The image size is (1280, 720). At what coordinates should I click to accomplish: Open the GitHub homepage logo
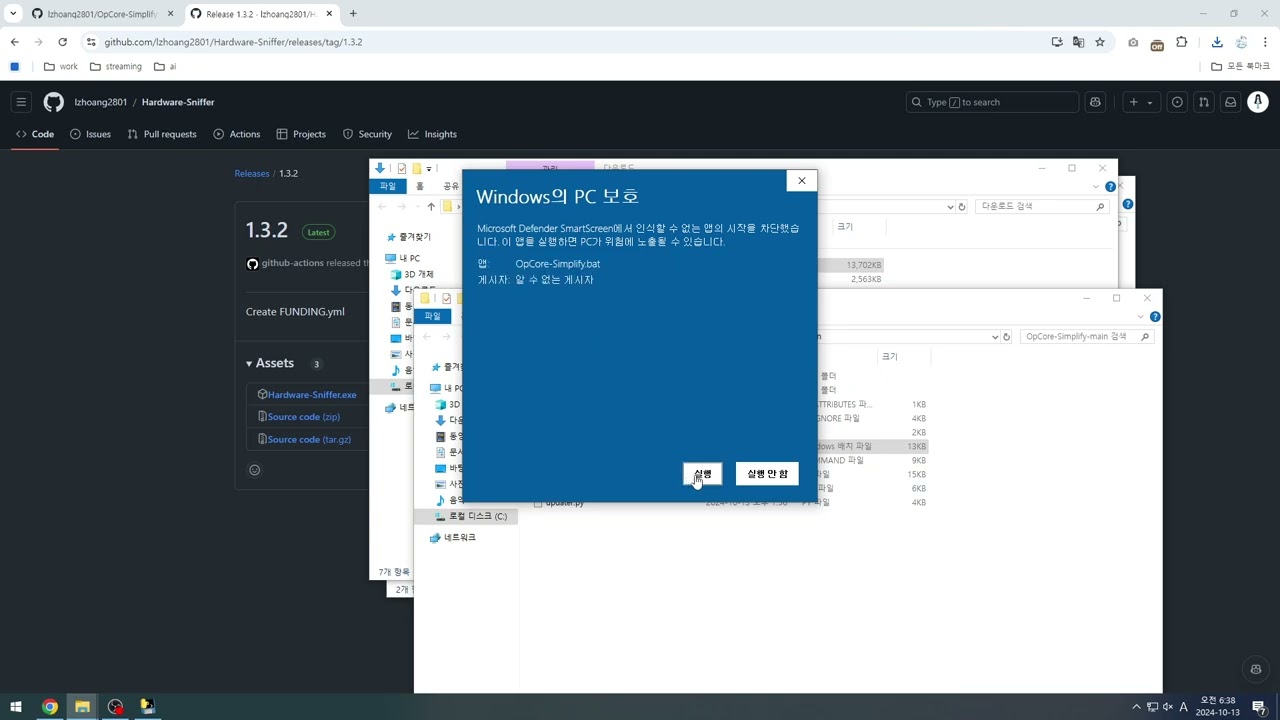coord(54,102)
